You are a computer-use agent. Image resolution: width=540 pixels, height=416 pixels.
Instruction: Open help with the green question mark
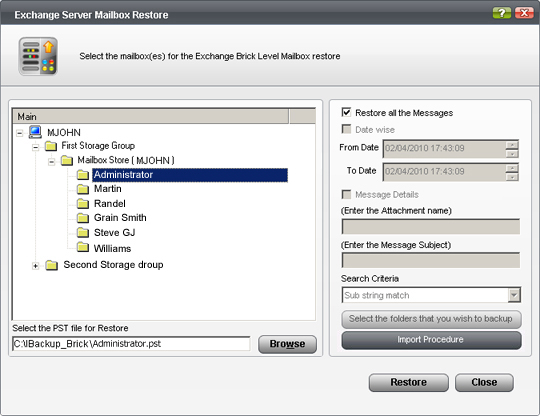(502, 13)
